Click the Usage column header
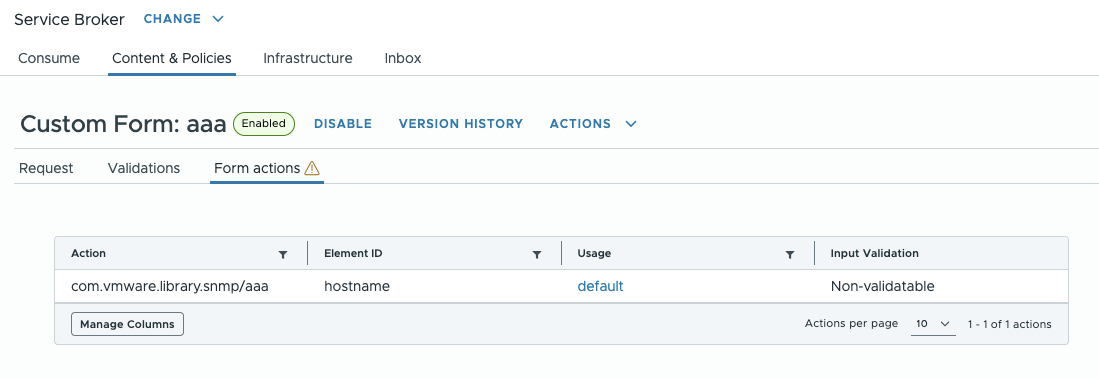1099x379 pixels. click(594, 254)
